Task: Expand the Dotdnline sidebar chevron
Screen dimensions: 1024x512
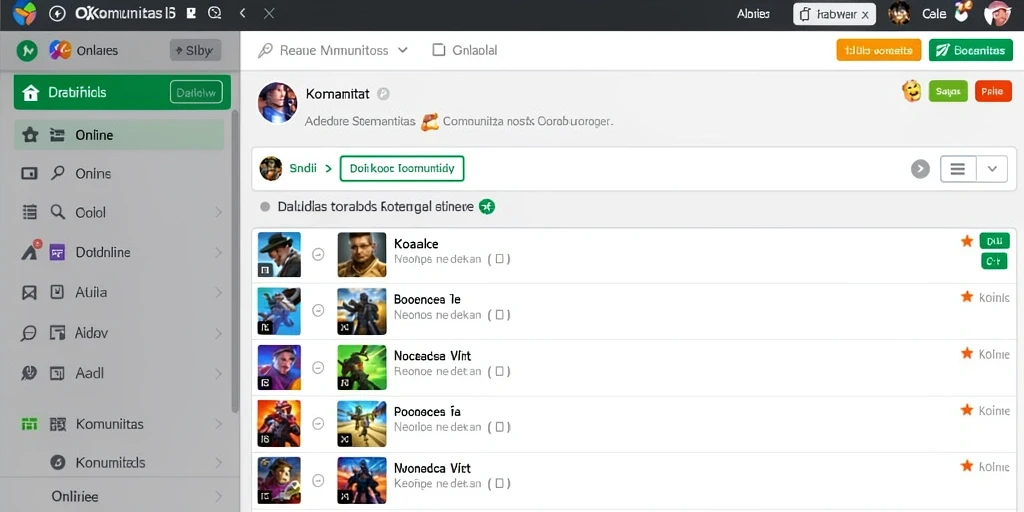Action: click(218, 252)
